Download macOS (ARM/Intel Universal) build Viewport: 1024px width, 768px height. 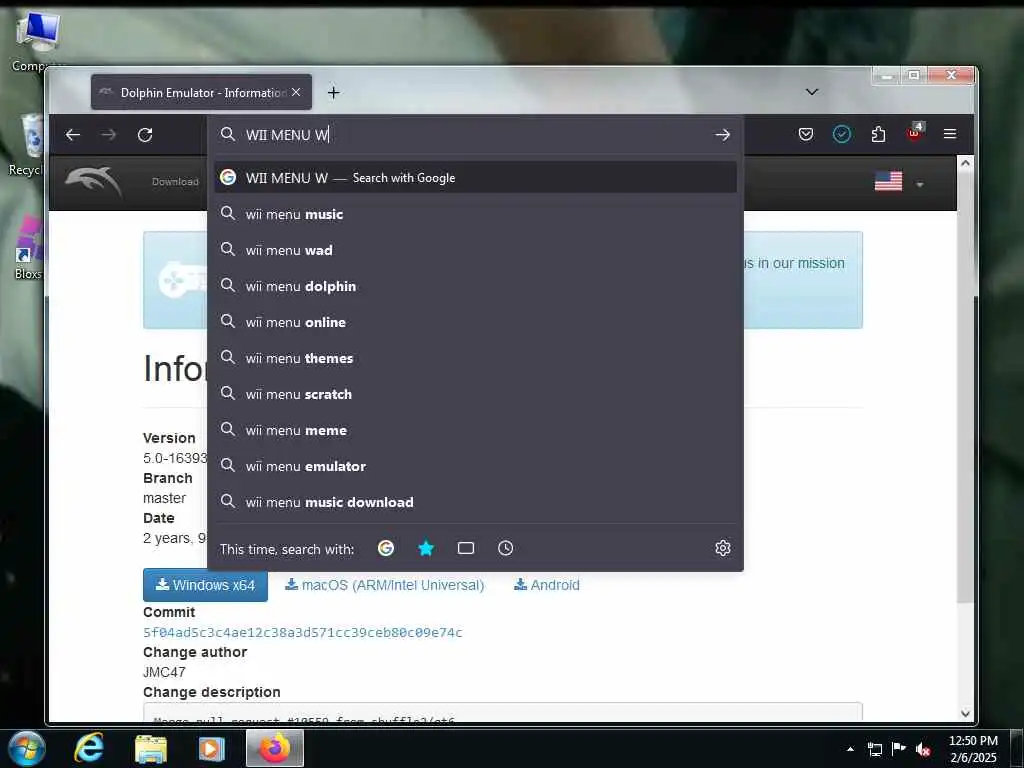click(385, 585)
